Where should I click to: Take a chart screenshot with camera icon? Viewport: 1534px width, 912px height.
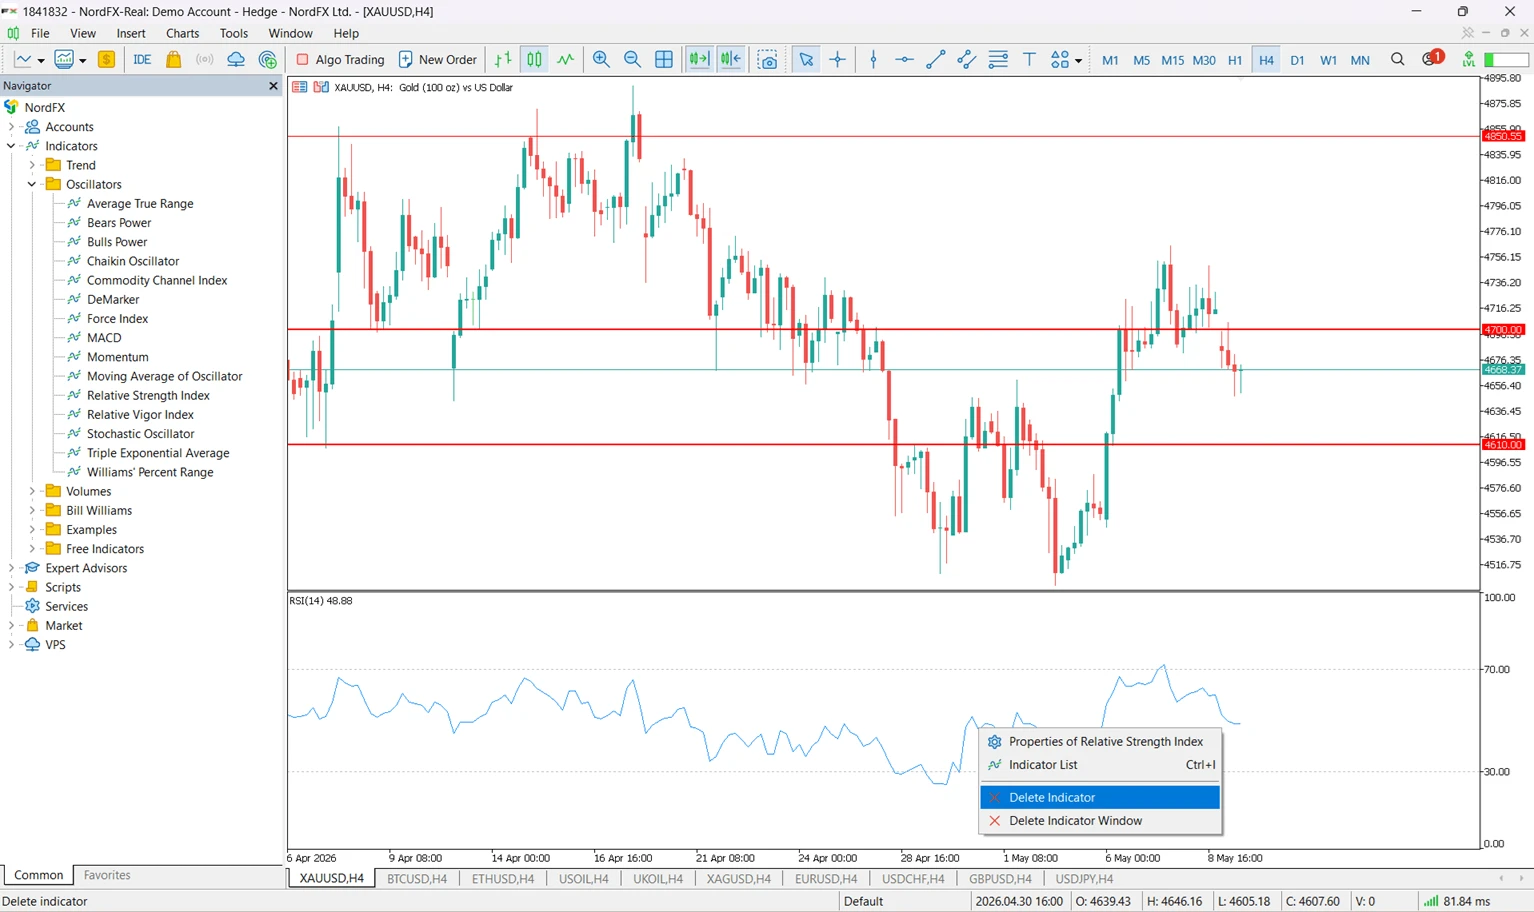coord(768,60)
